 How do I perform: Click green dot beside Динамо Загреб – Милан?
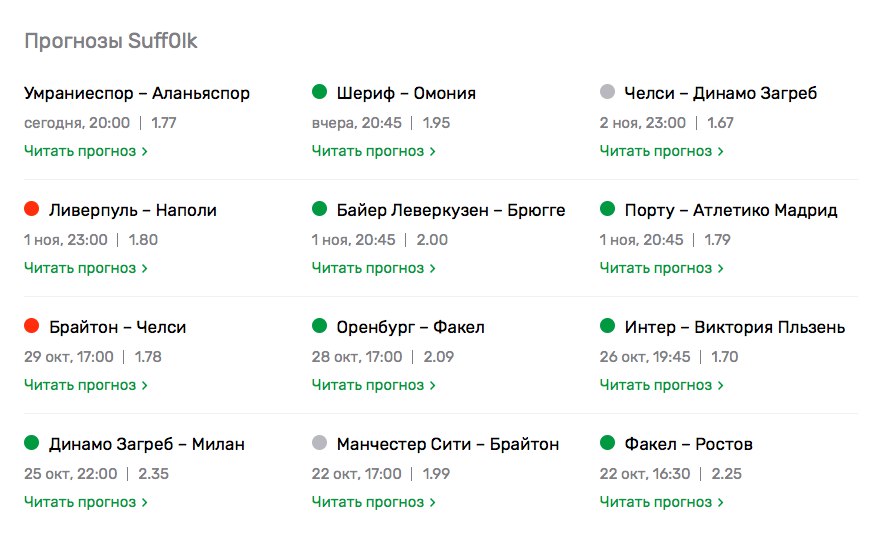click(x=32, y=444)
